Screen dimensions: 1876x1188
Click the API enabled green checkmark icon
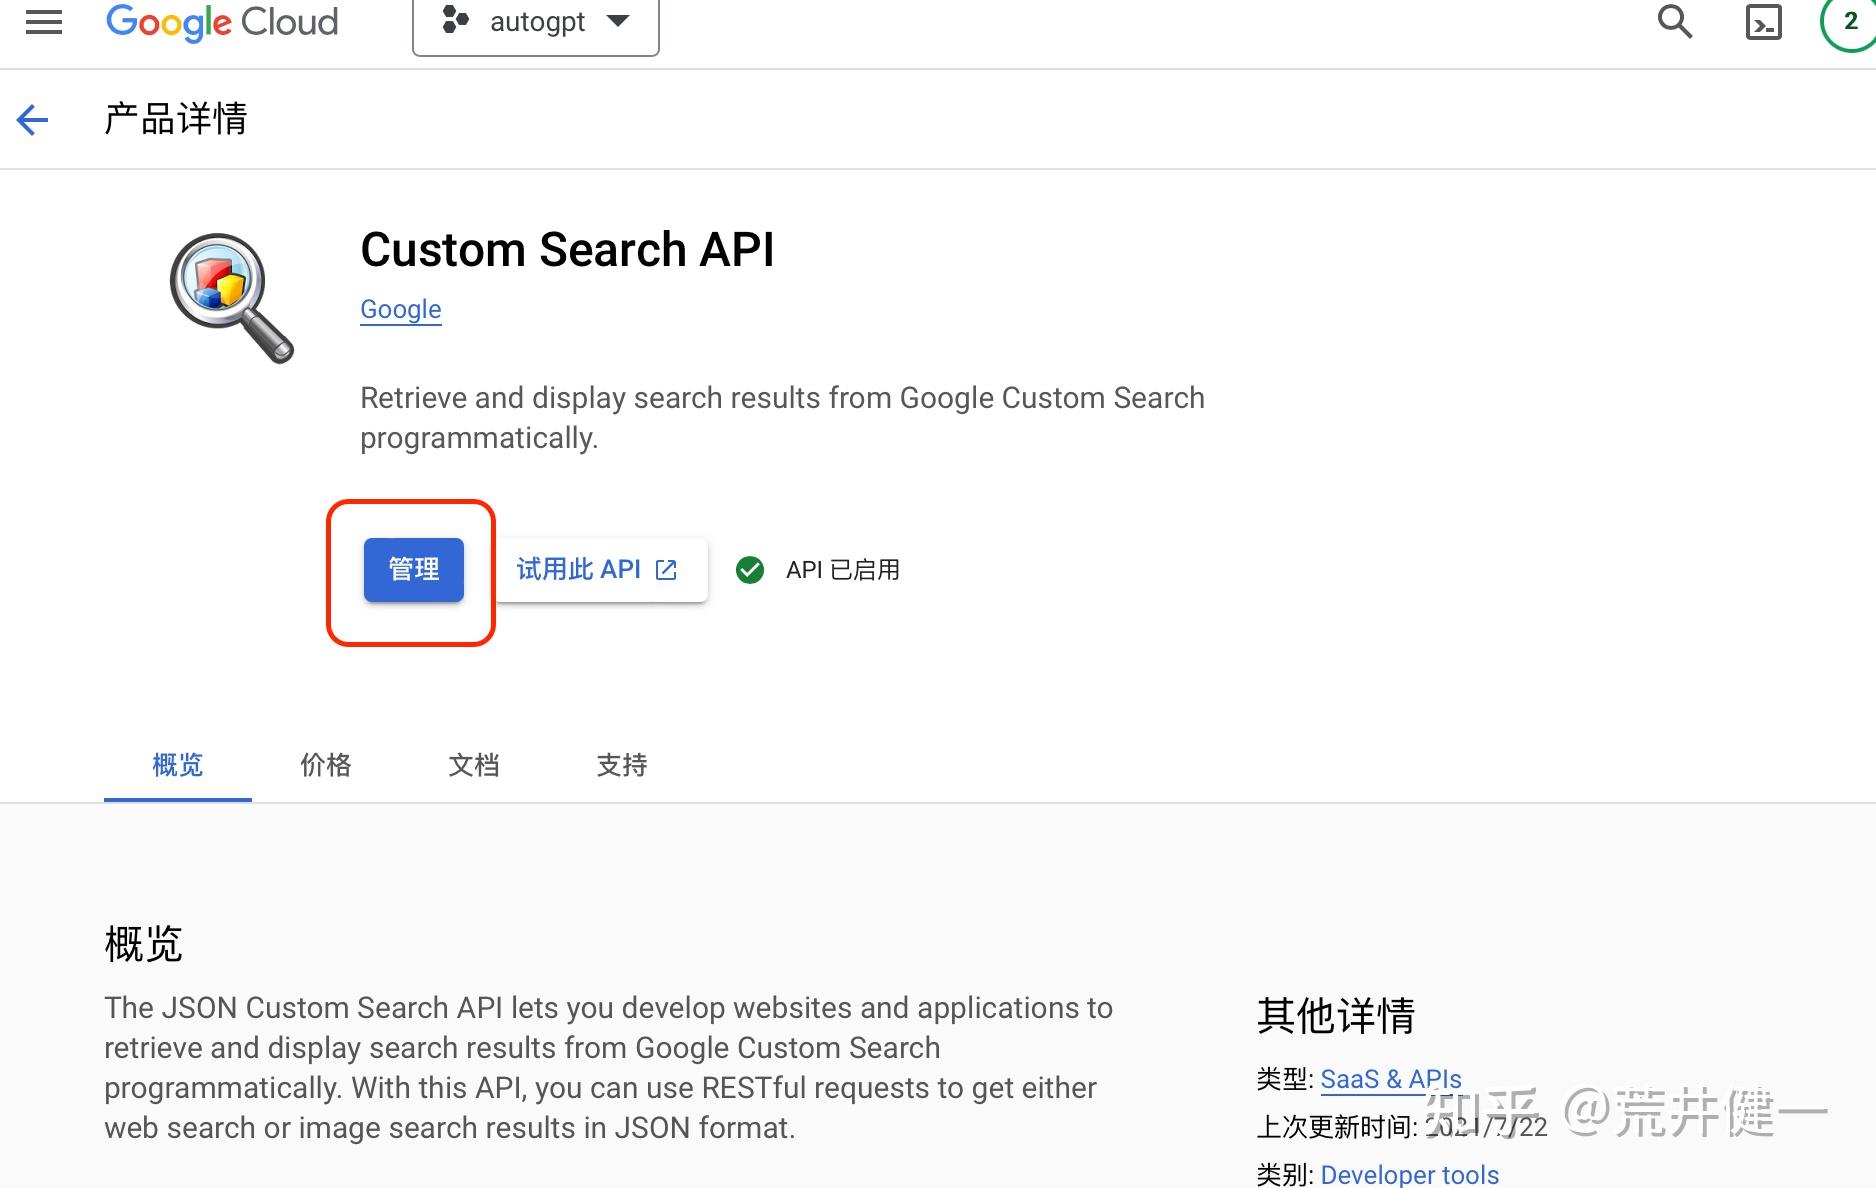pos(750,569)
